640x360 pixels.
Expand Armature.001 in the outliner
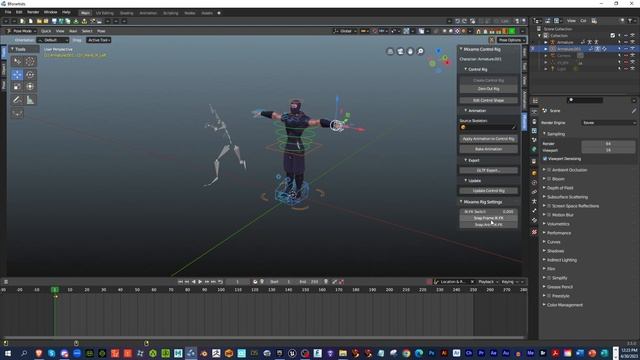[546, 49]
